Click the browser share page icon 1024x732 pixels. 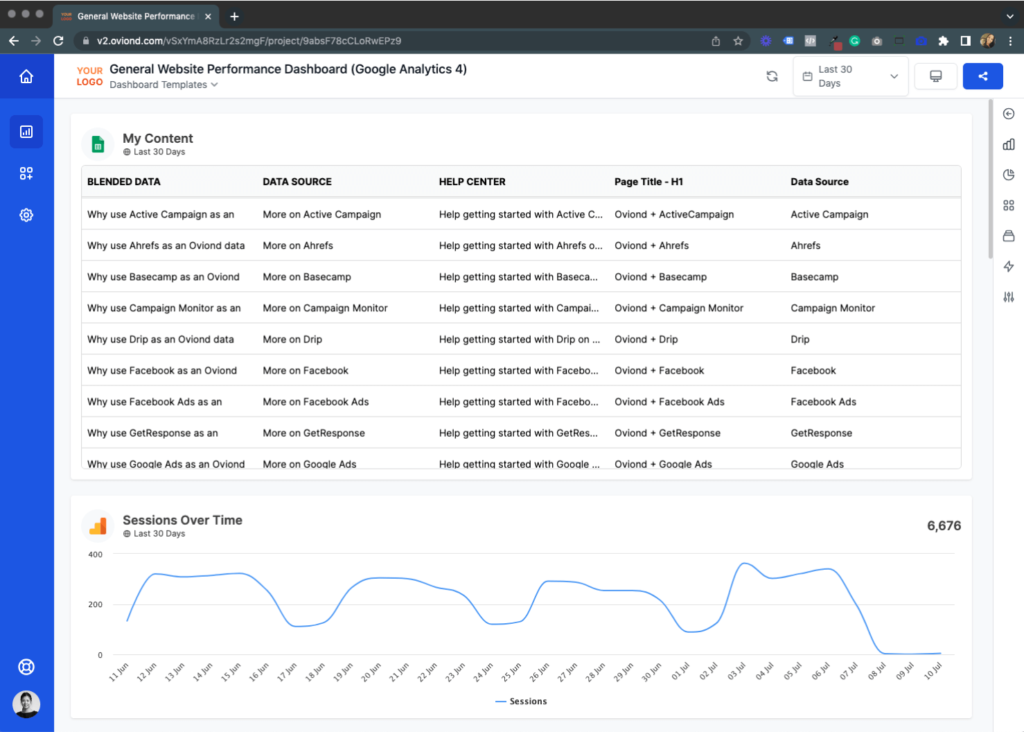pyautogui.click(x=716, y=41)
